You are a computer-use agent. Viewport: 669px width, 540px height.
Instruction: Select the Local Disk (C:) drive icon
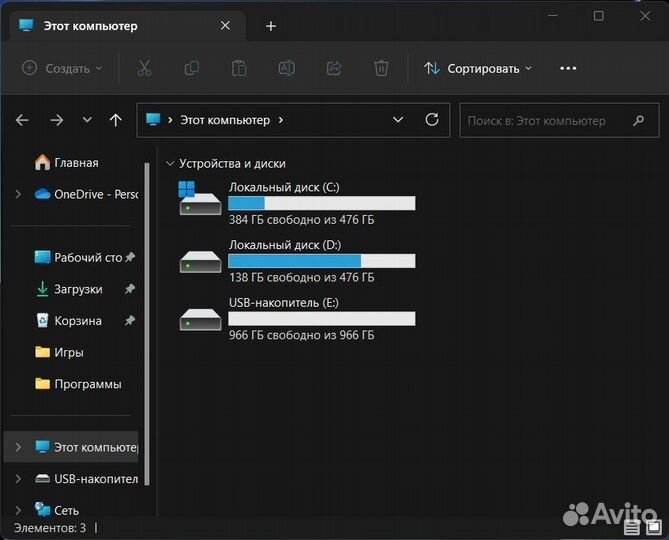coord(200,198)
